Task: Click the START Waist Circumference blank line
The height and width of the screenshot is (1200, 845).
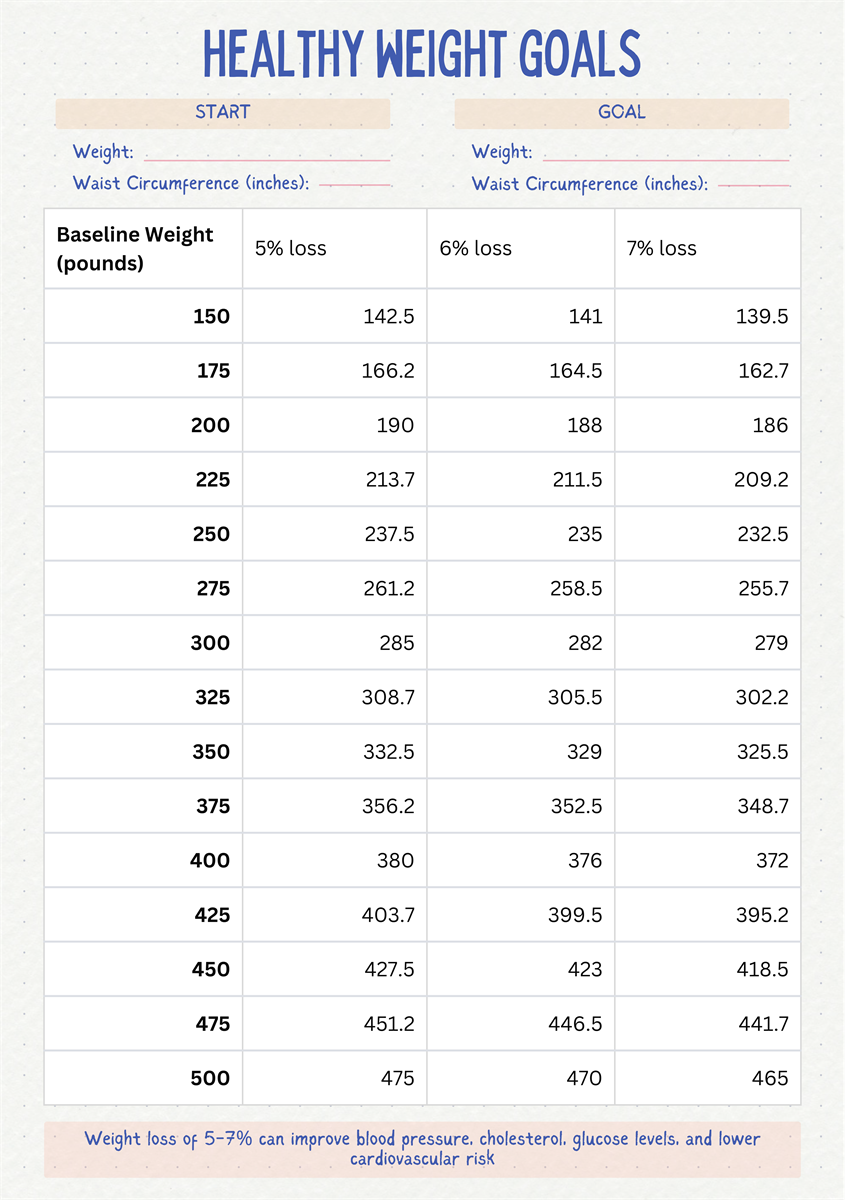Action: click(x=355, y=185)
